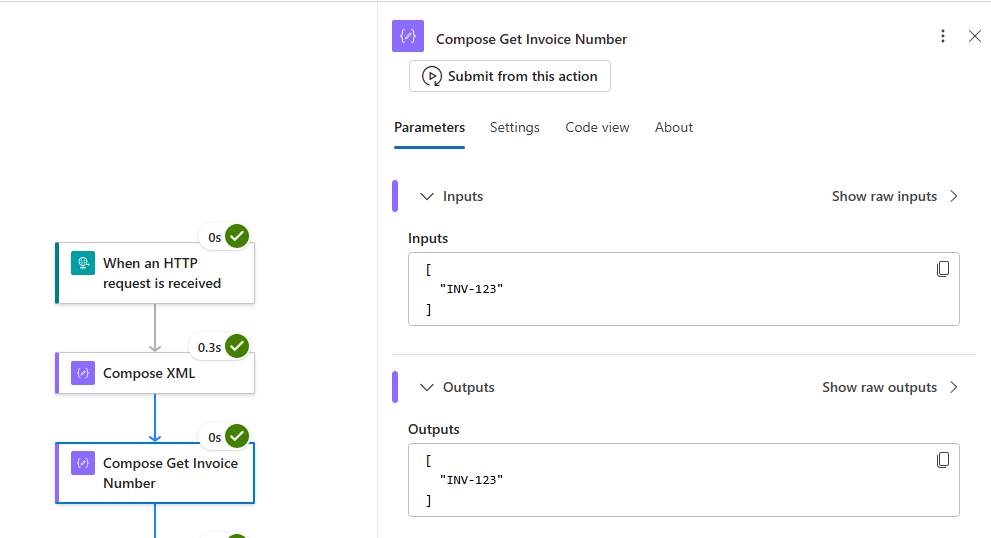Click the Compose Get Invoice Number node icon
The image size is (991, 538).
pos(82,463)
